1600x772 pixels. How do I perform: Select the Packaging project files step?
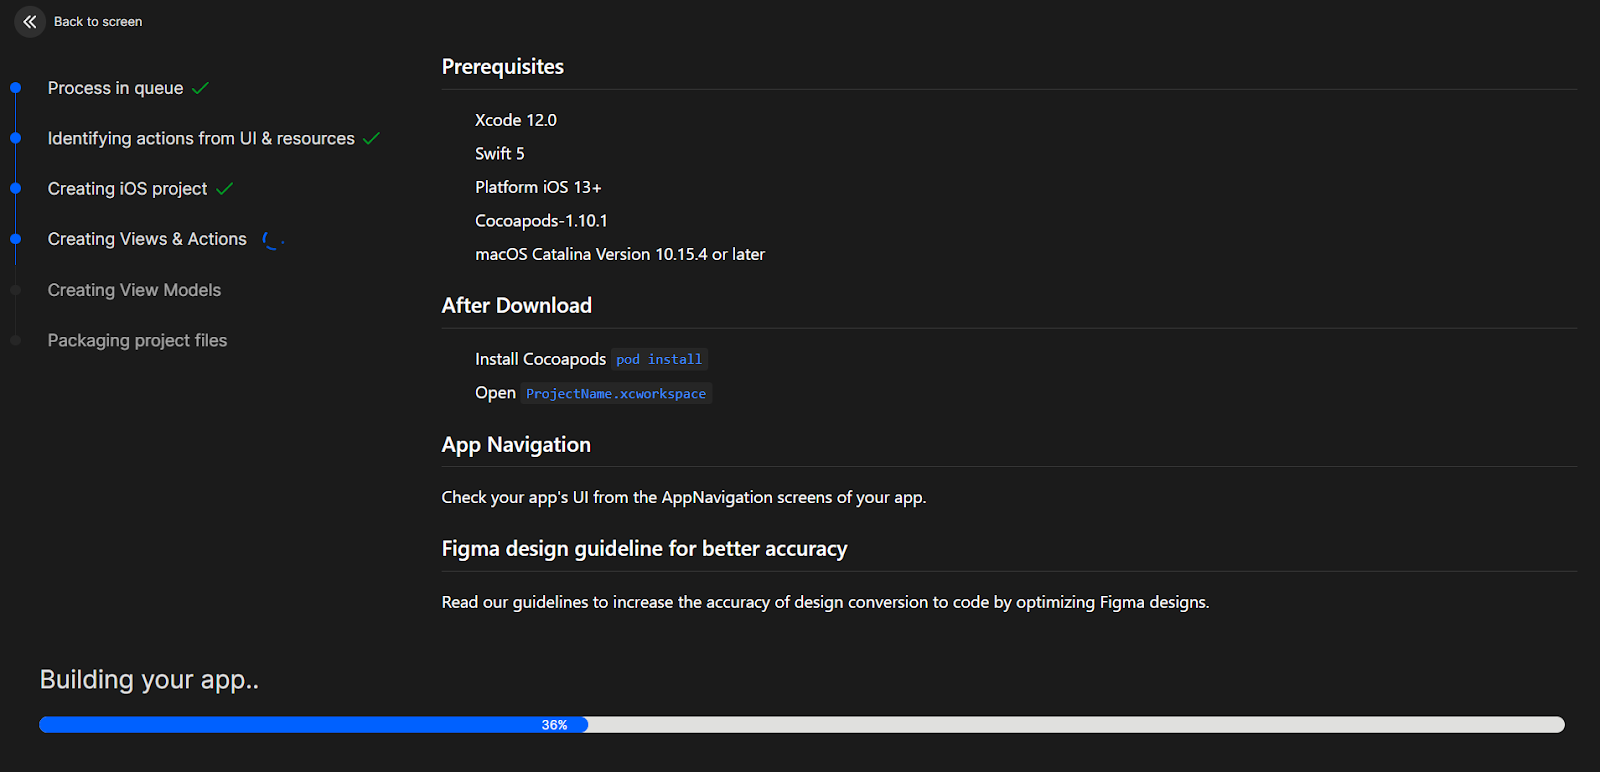click(137, 341)
